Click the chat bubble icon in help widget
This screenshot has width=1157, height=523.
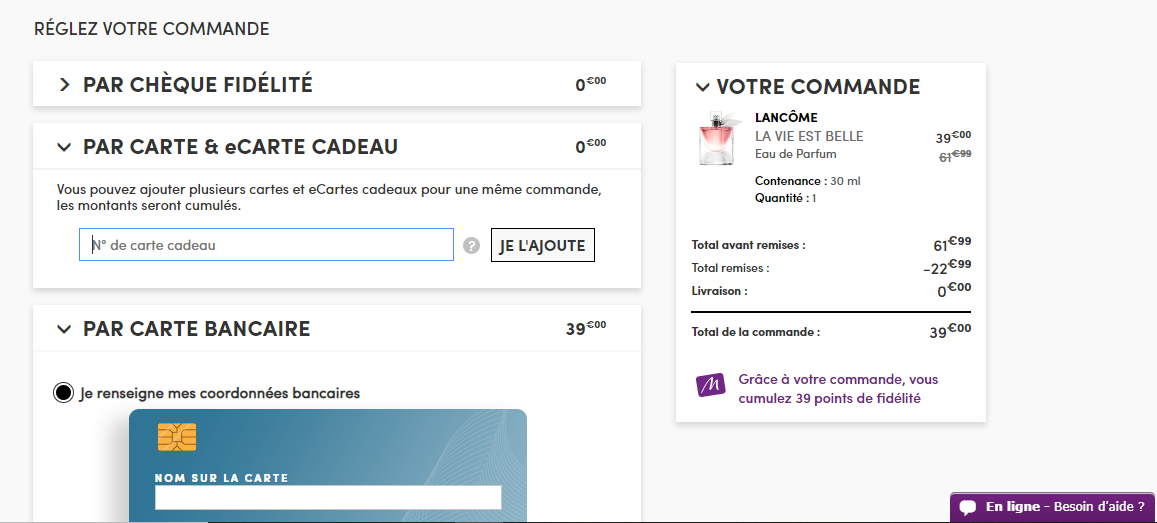pyautogui.click(x=967, y=508)
